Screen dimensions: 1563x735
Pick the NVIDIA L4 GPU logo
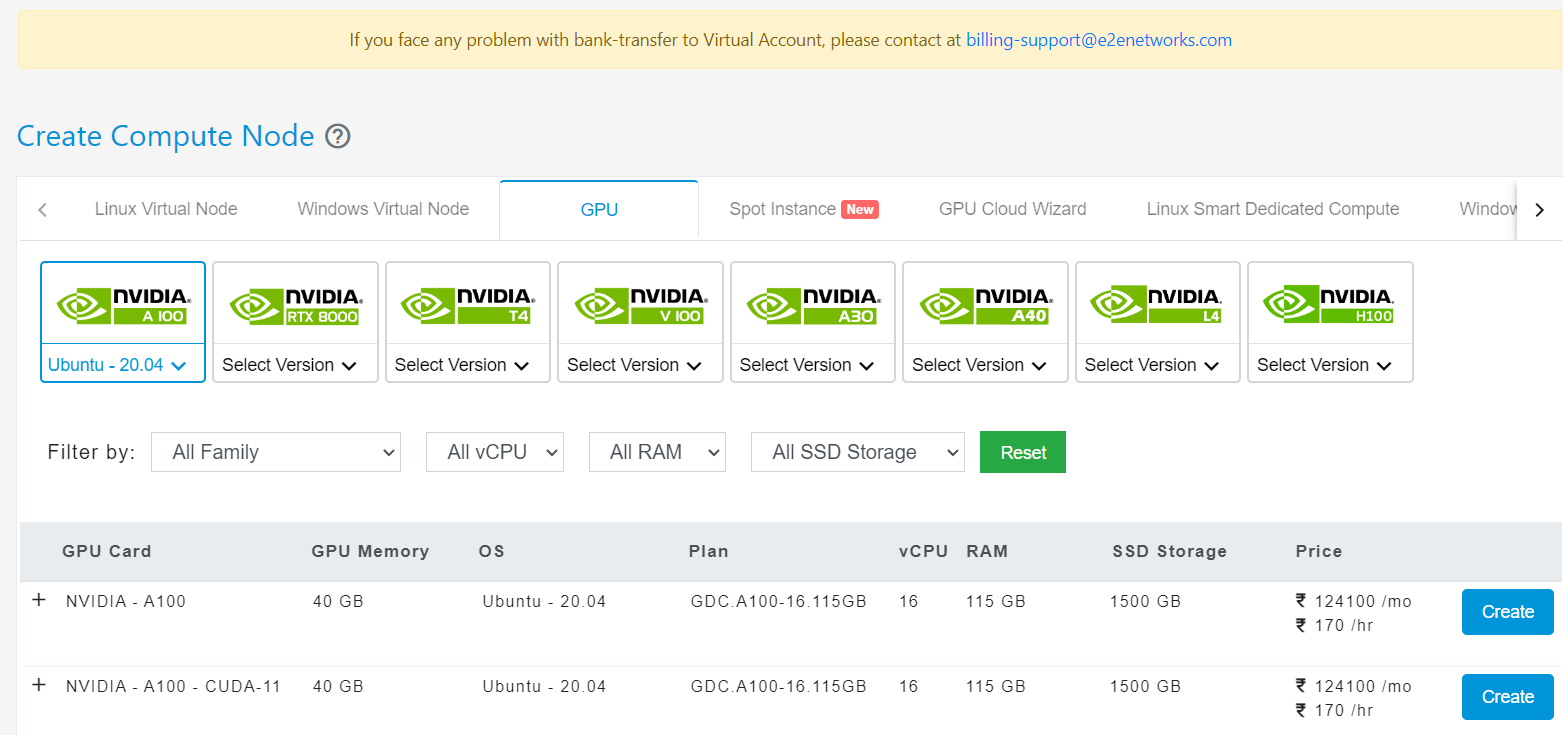[1157, 304]
